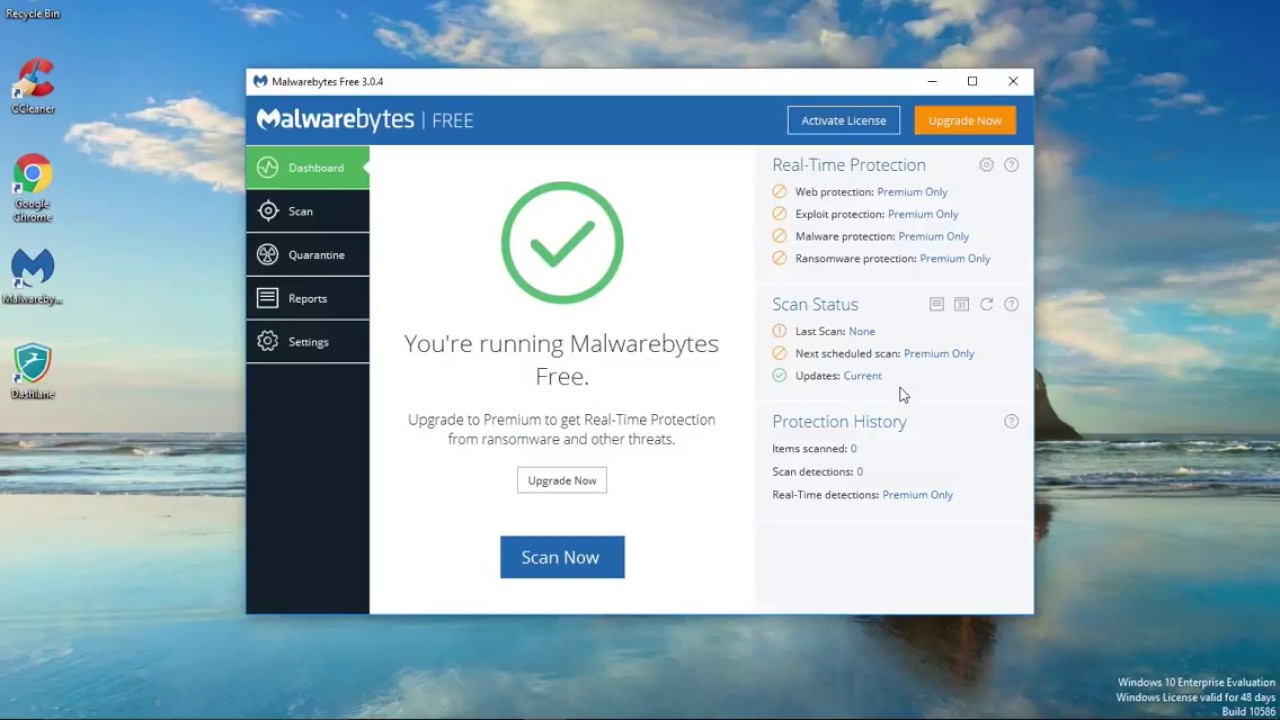Click Malwarebytes title bar app icon
The height and width of the screenshot is (720, 1280).
tap(260, 81)
